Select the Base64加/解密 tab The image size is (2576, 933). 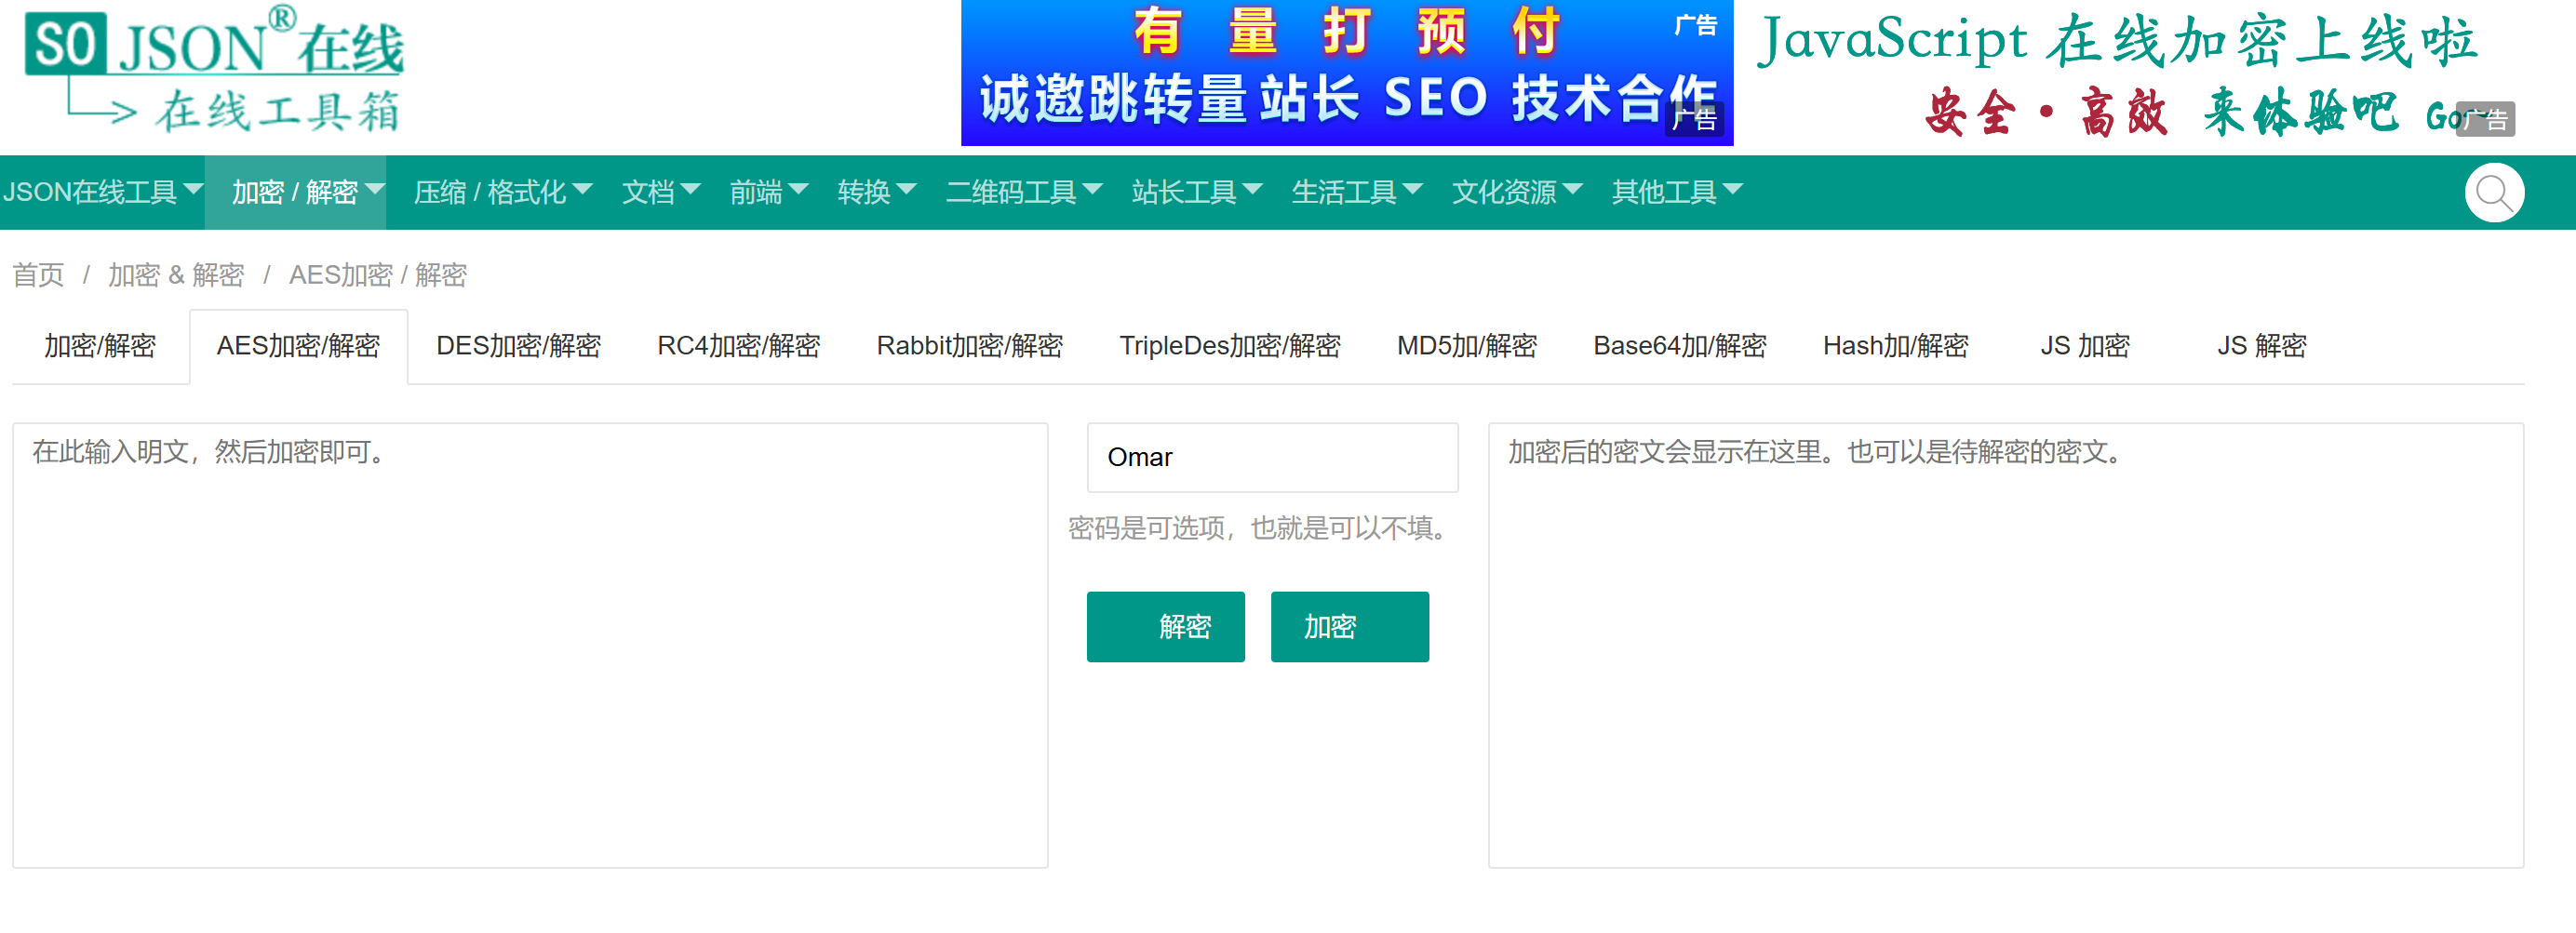coord(1679,346)
